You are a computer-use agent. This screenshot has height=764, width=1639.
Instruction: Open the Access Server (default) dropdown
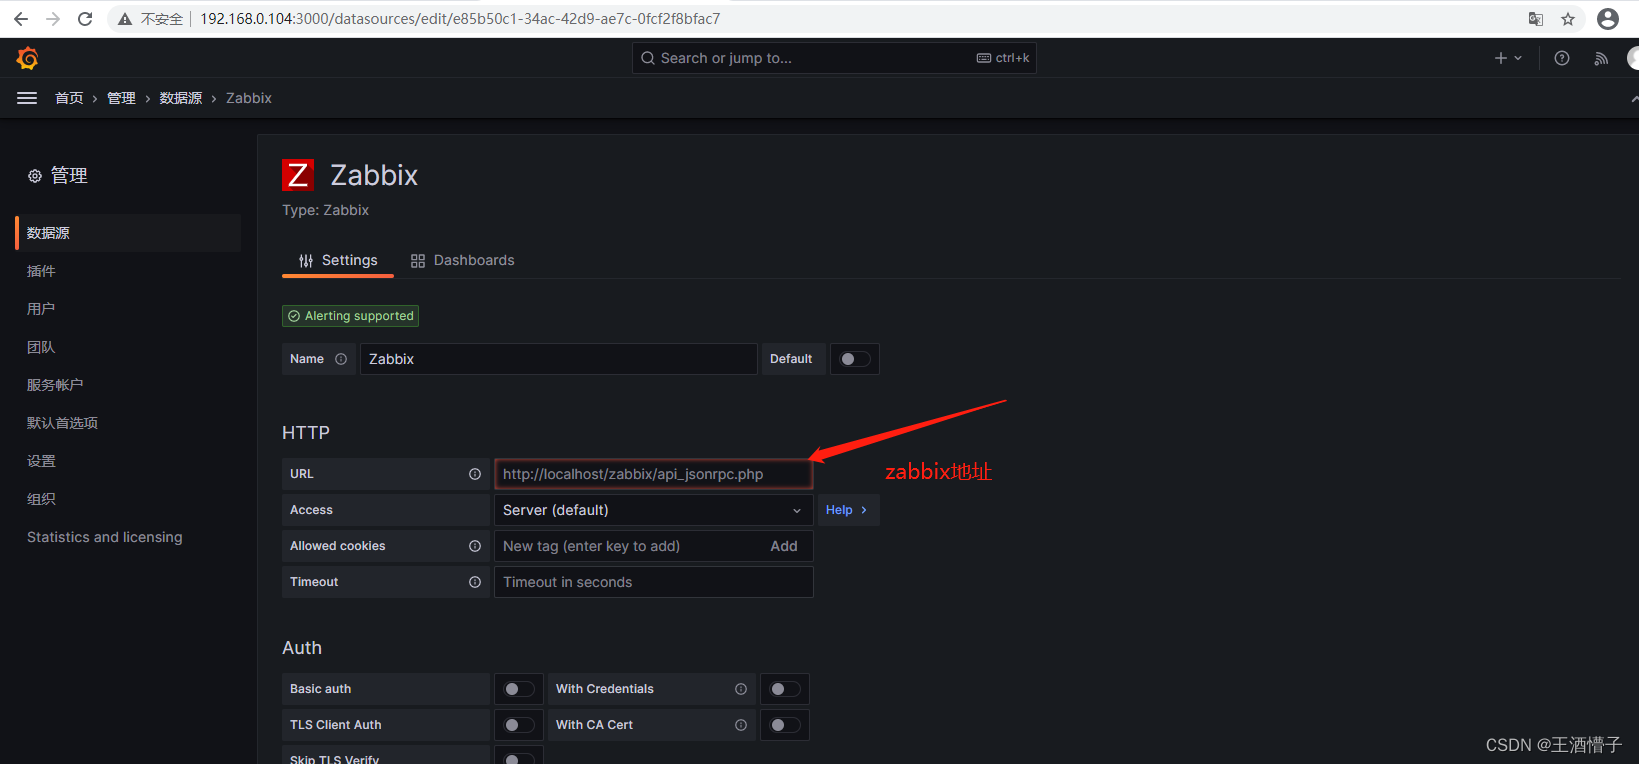[x=654, y=510]
